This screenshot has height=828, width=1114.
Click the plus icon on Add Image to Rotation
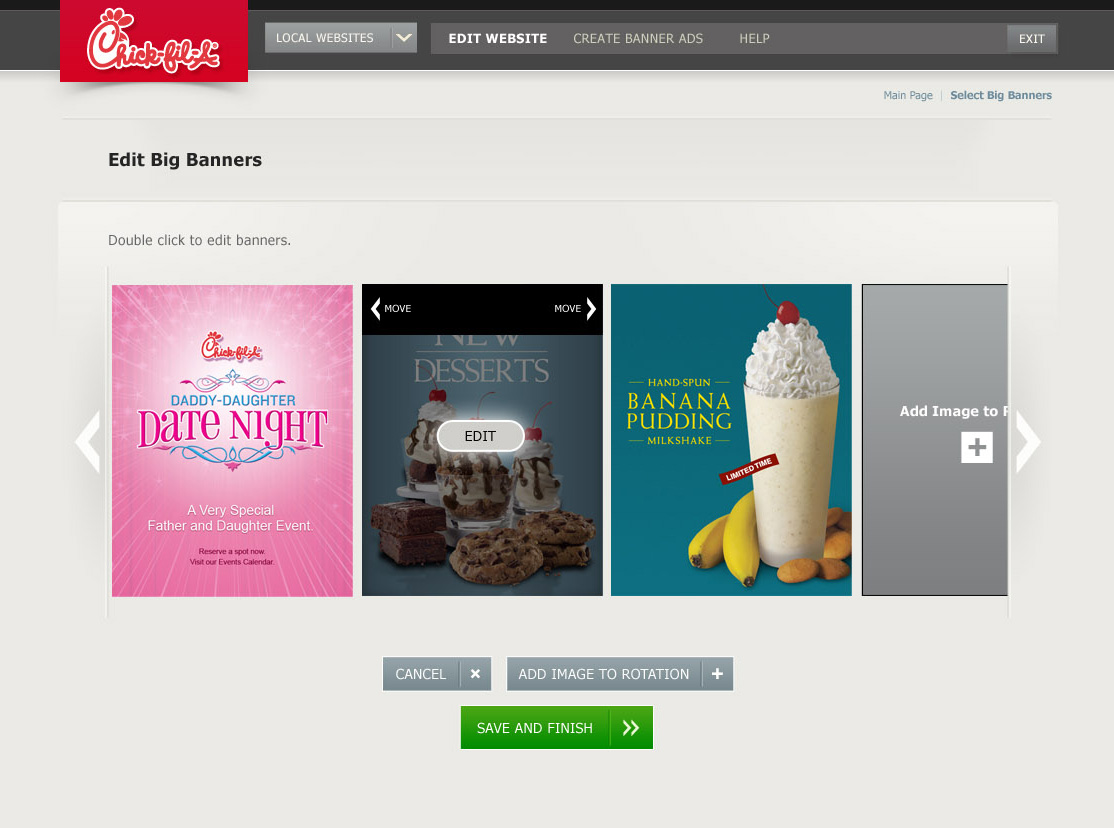(x=717, y=674)
